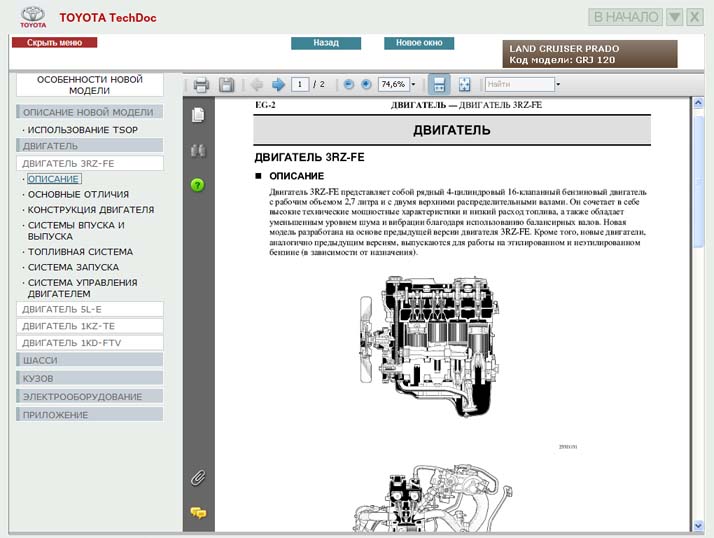The width and height of the screenshot is (714, 538).
Task: Click scrollbar up arrow in document
Action: [698, 103]
